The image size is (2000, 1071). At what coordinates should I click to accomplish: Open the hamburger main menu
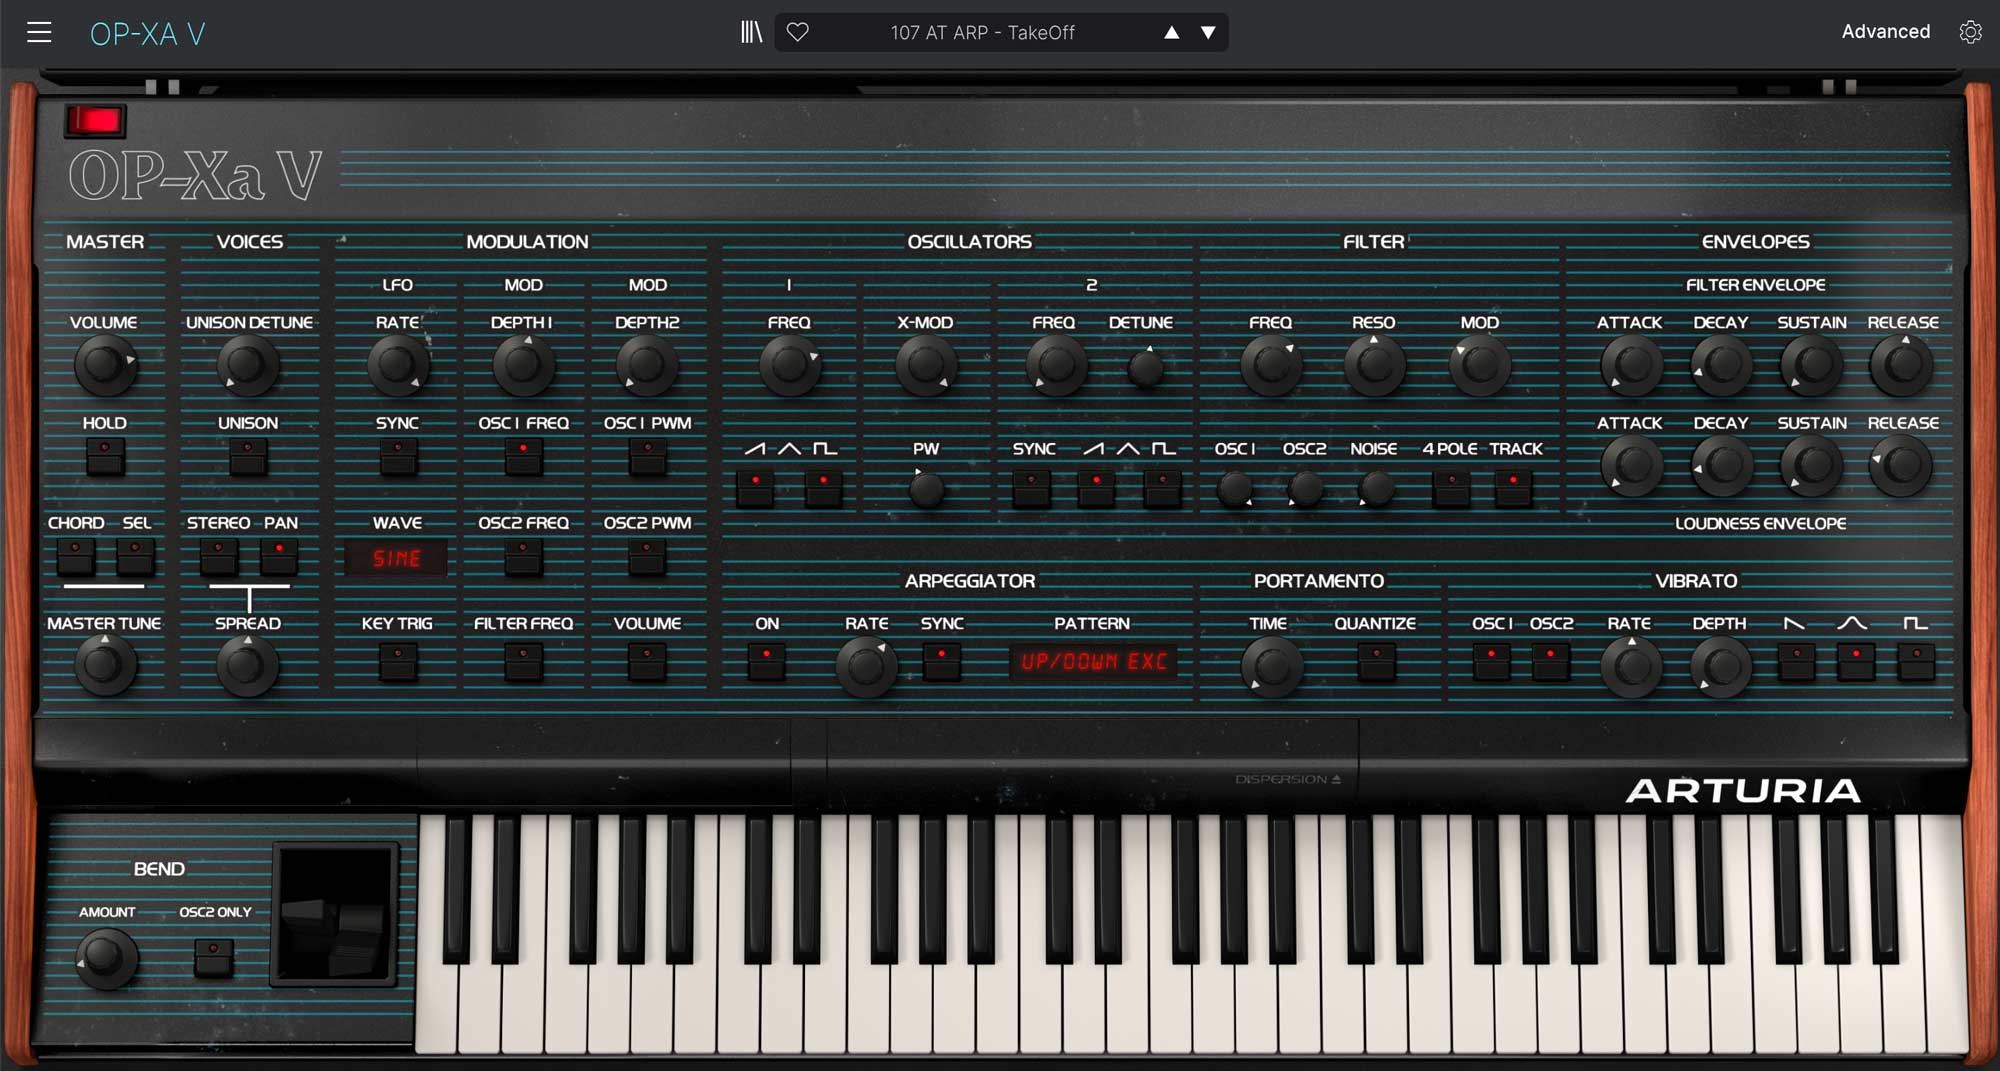coord(39,33)
